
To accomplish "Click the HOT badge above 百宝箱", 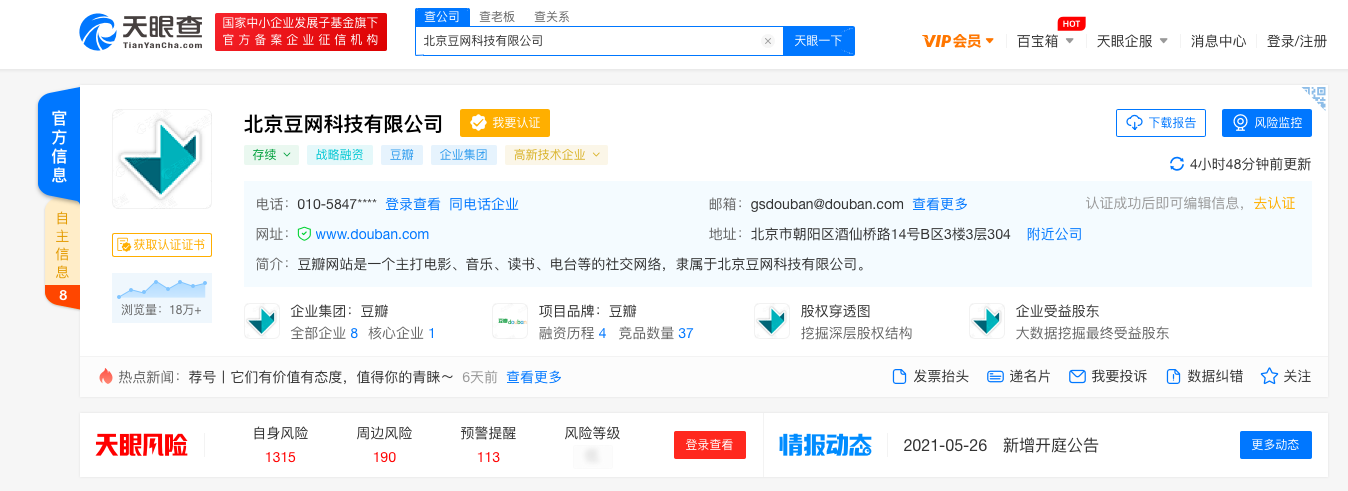I will click(x=1071, y=23).
